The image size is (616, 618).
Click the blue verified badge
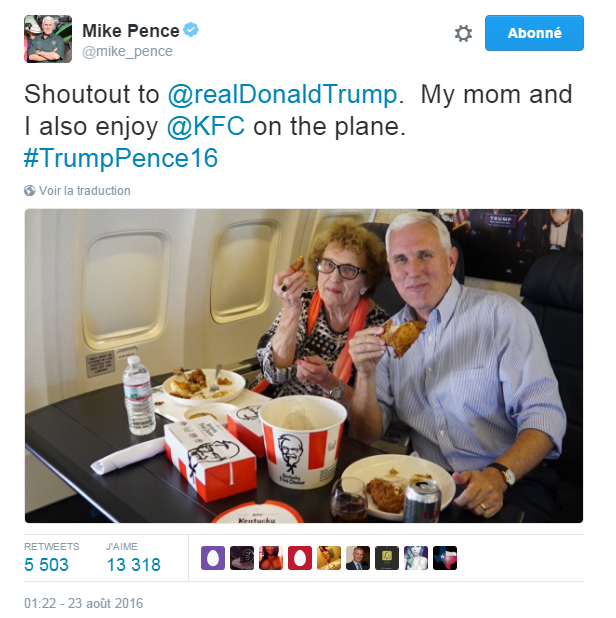pos(190,30)
